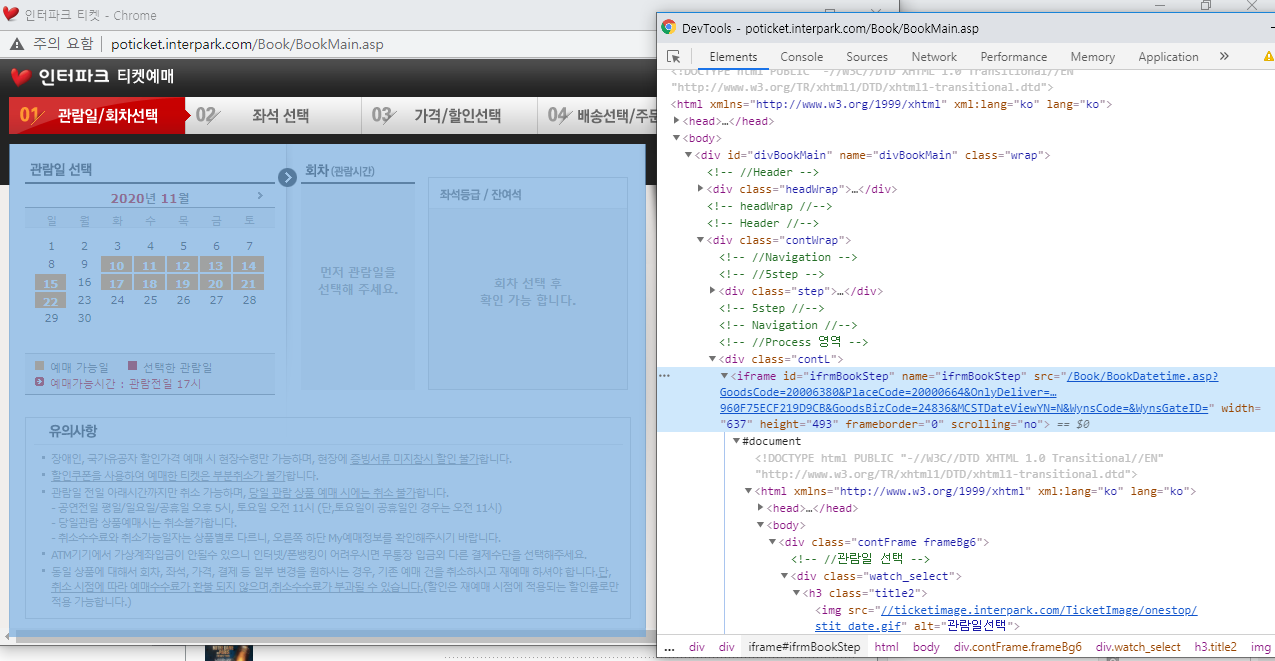Expand the top-level head node
This screenshot has height=661, width=1275.
(677, 121)
